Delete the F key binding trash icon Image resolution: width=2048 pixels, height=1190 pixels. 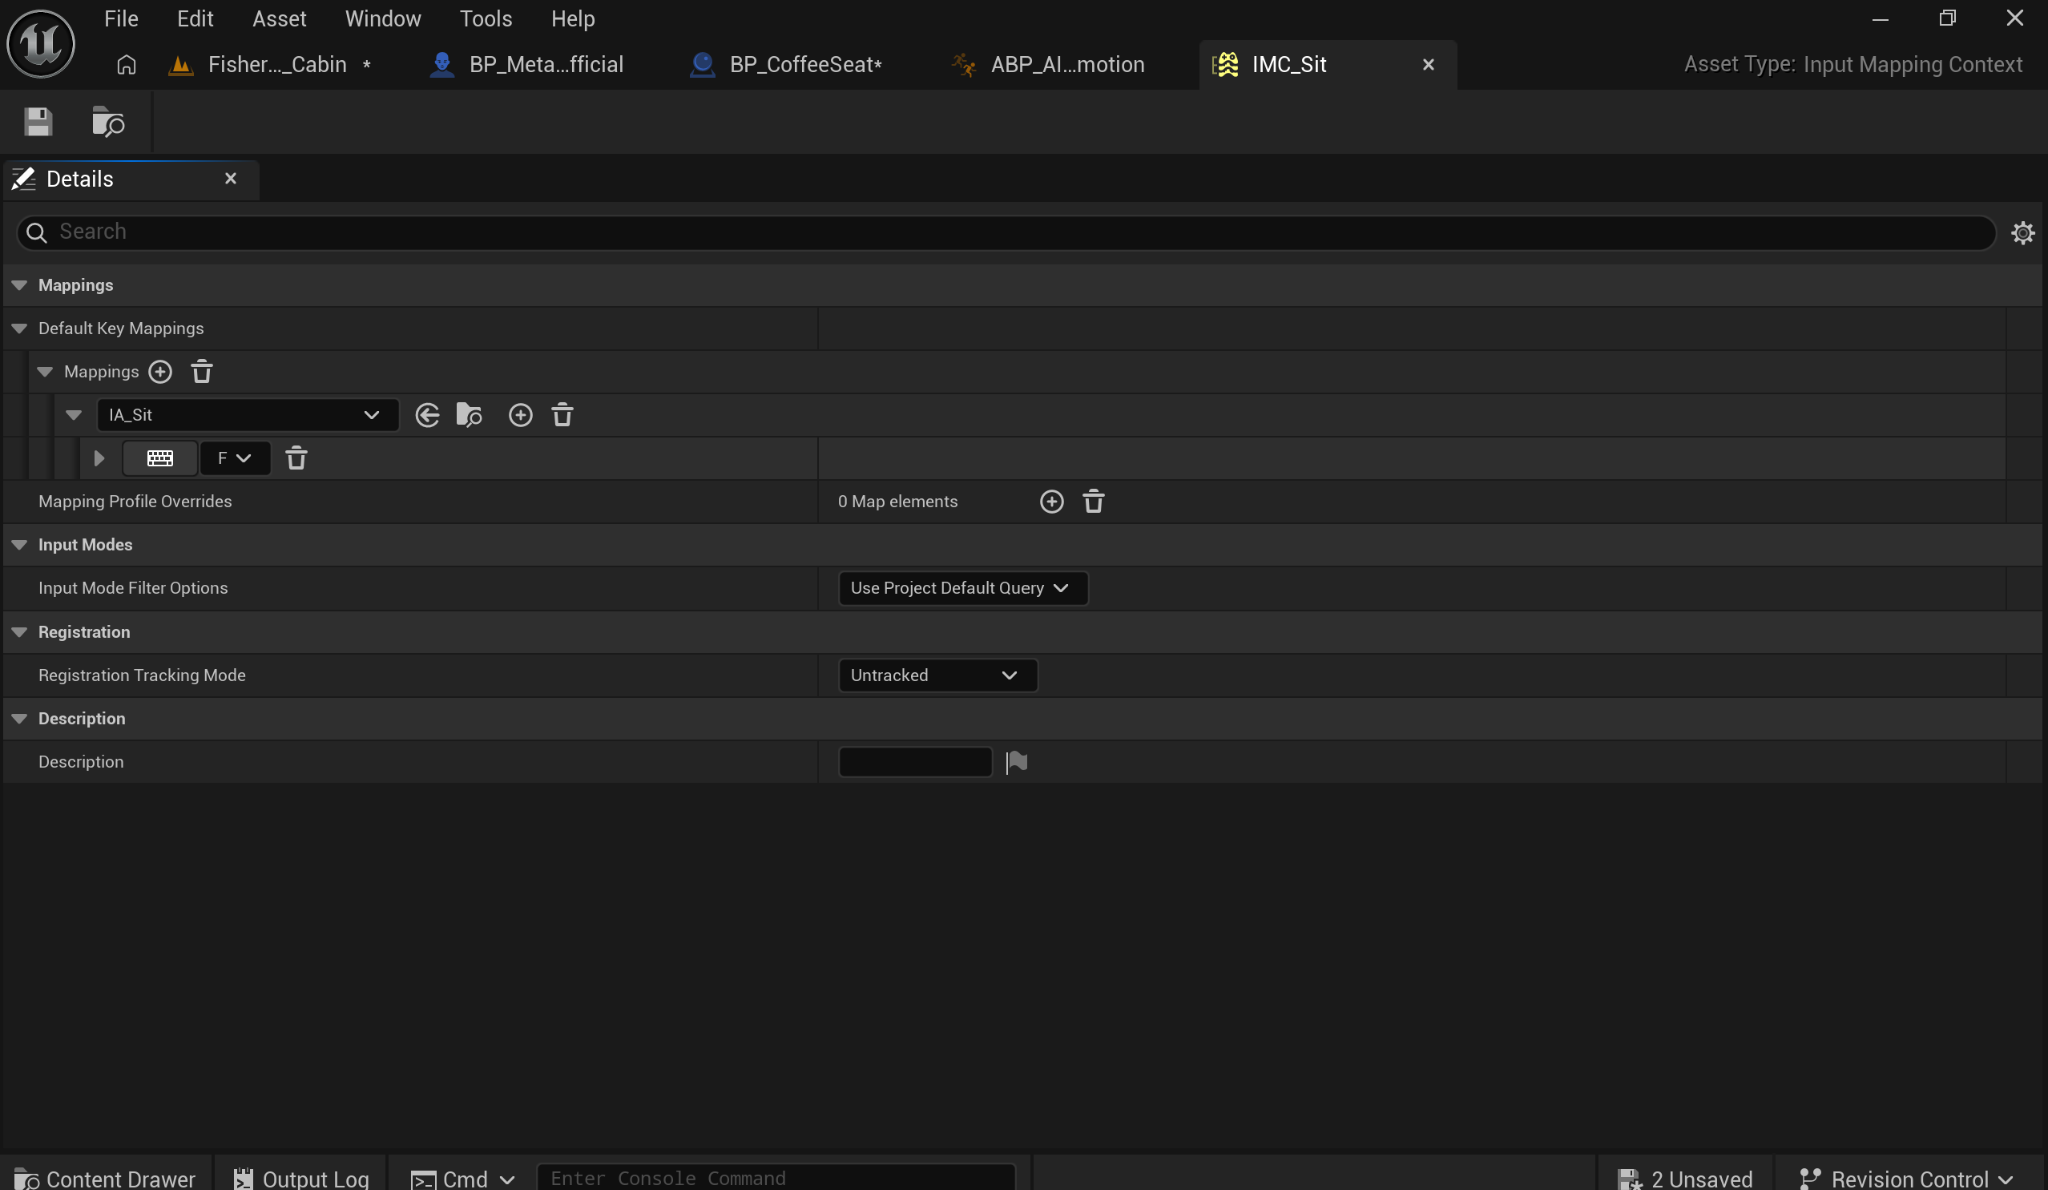tap(296, 458)
